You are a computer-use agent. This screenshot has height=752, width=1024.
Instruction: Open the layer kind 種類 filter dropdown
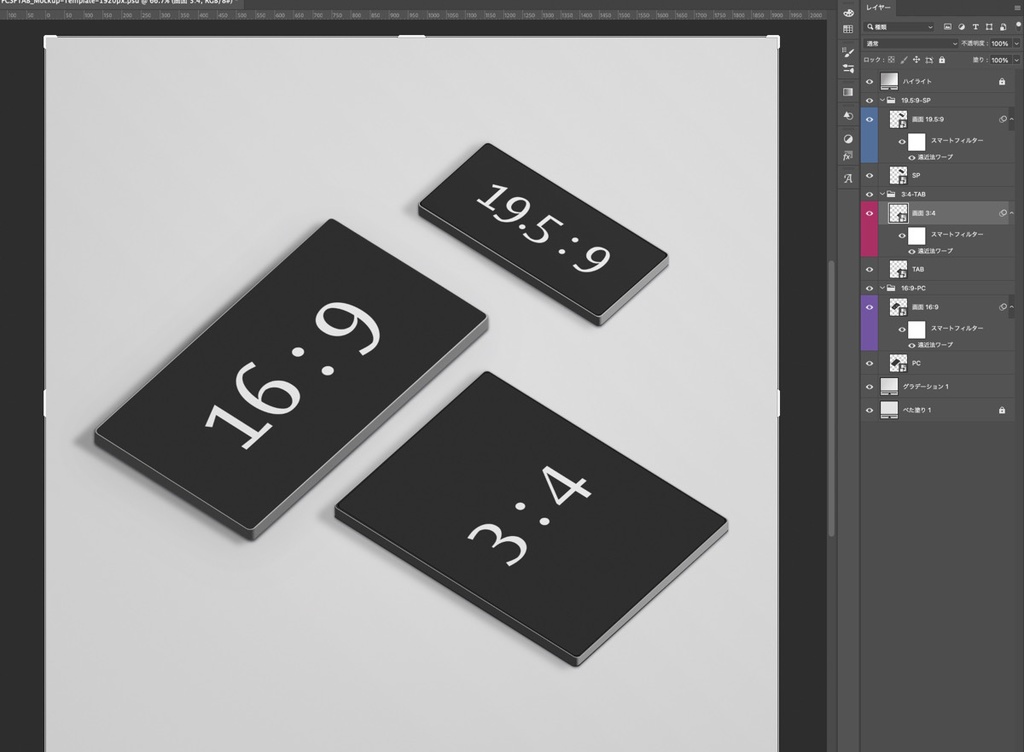click(899, 27)
